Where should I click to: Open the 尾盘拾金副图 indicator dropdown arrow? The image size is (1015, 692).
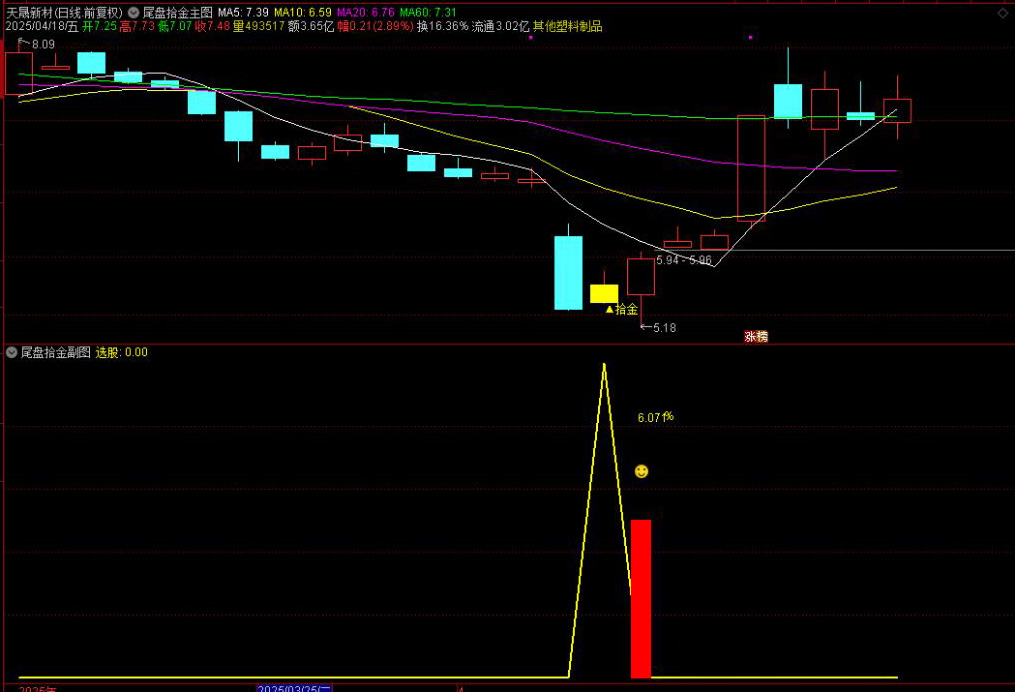point(11,352)
